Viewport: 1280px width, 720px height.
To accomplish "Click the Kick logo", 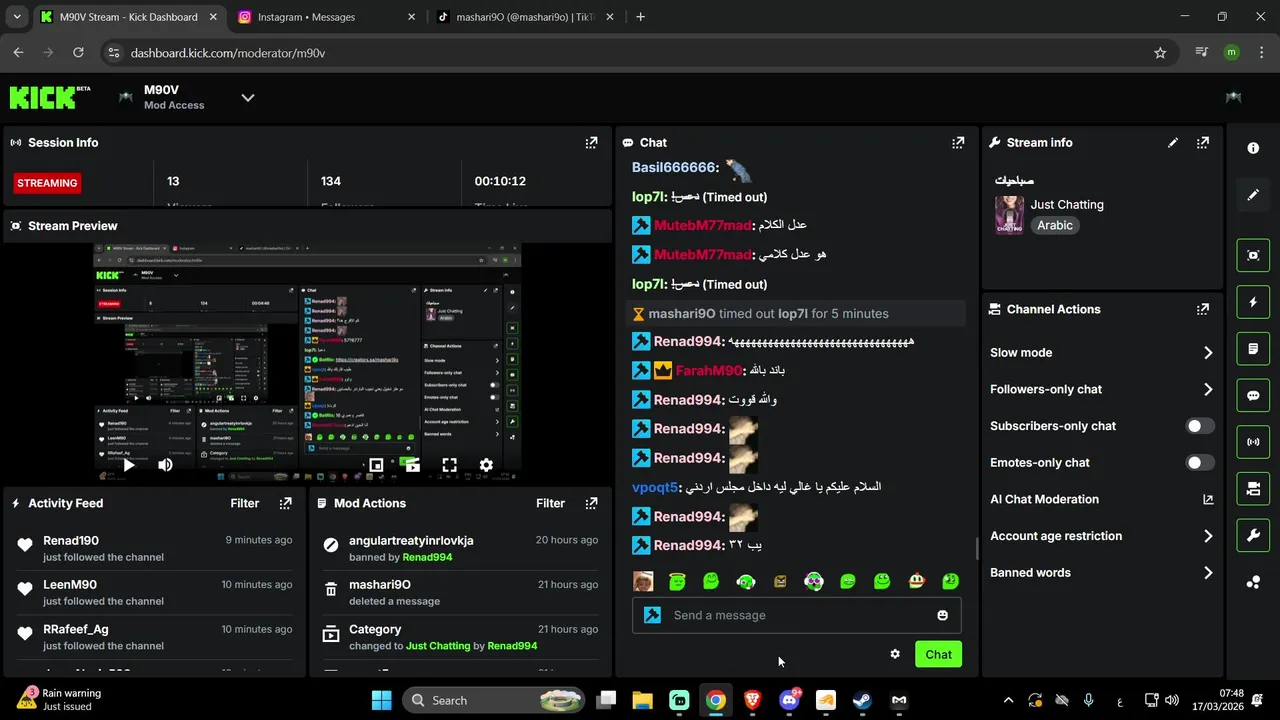I will [49, 97].
